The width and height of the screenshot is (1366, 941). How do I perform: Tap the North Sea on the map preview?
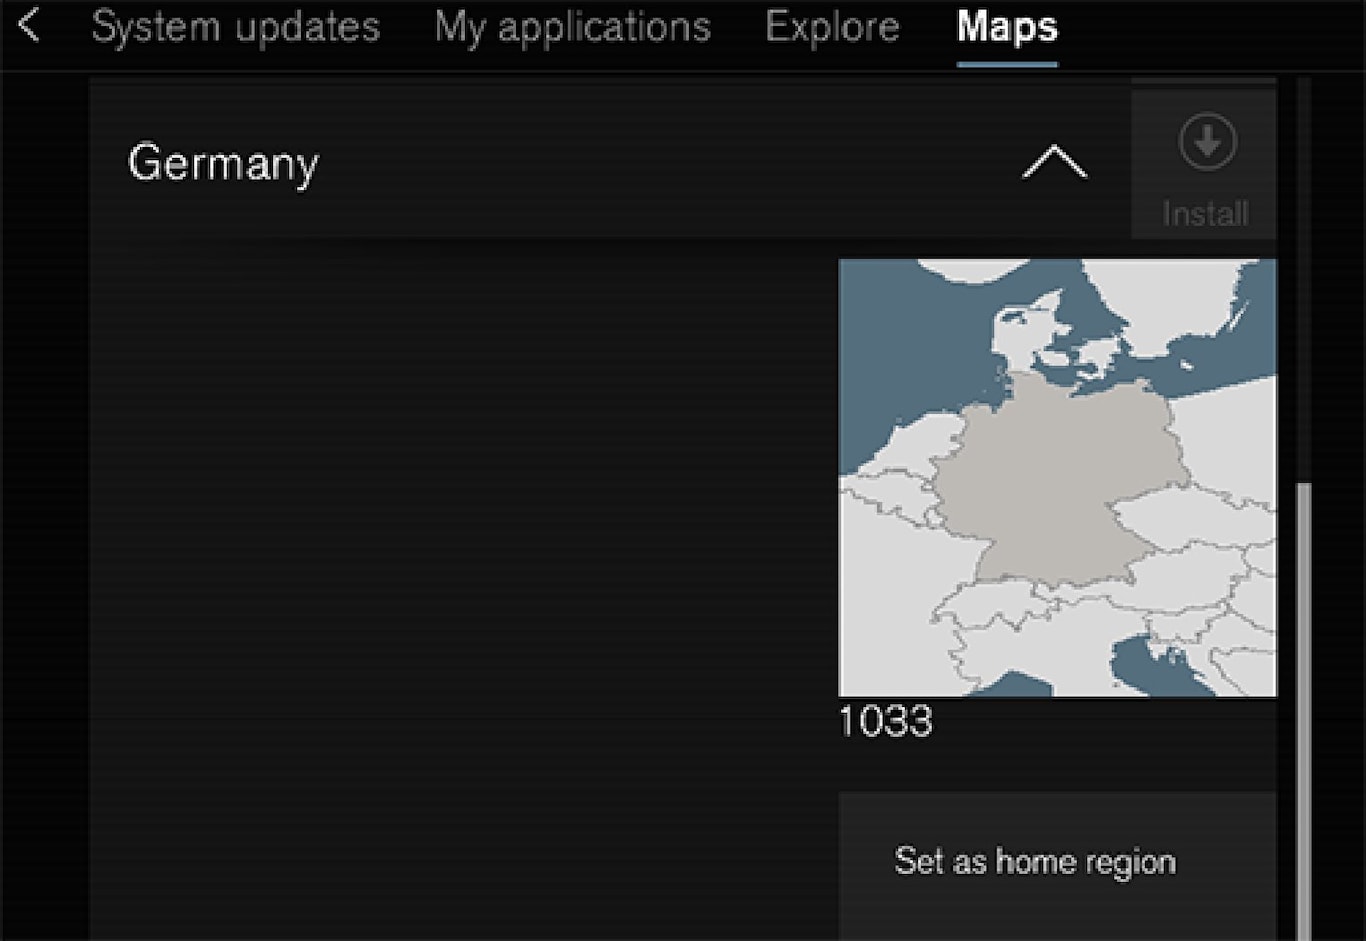click(910, 350)
